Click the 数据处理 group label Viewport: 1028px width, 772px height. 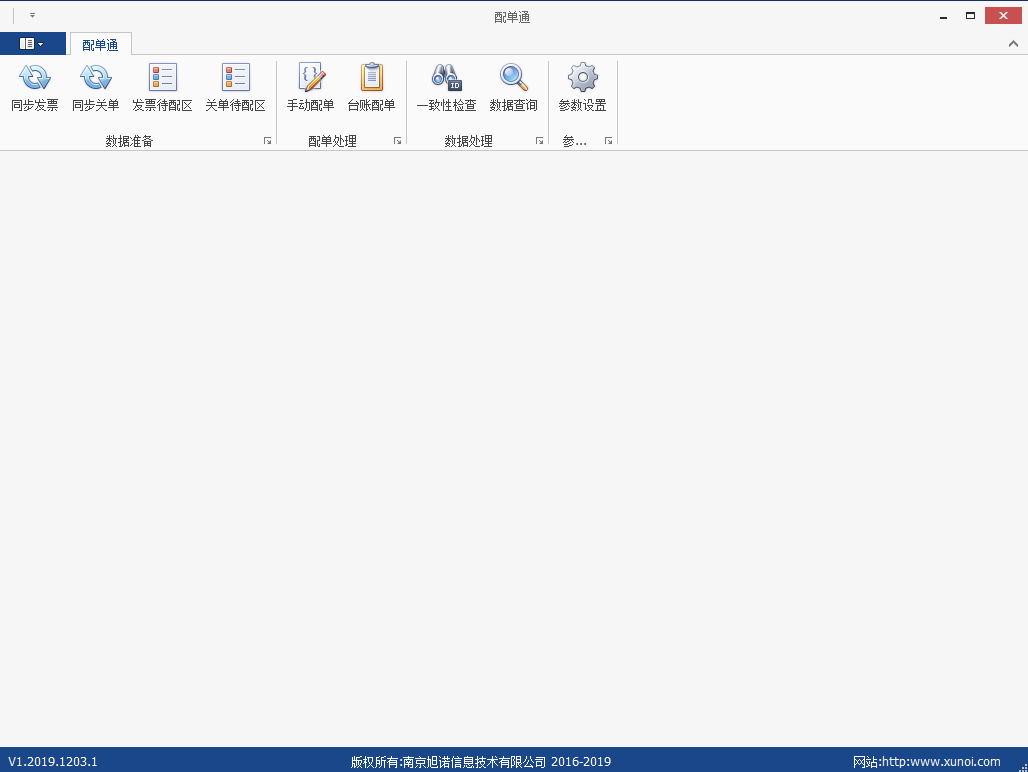click(x=468, y=141)
